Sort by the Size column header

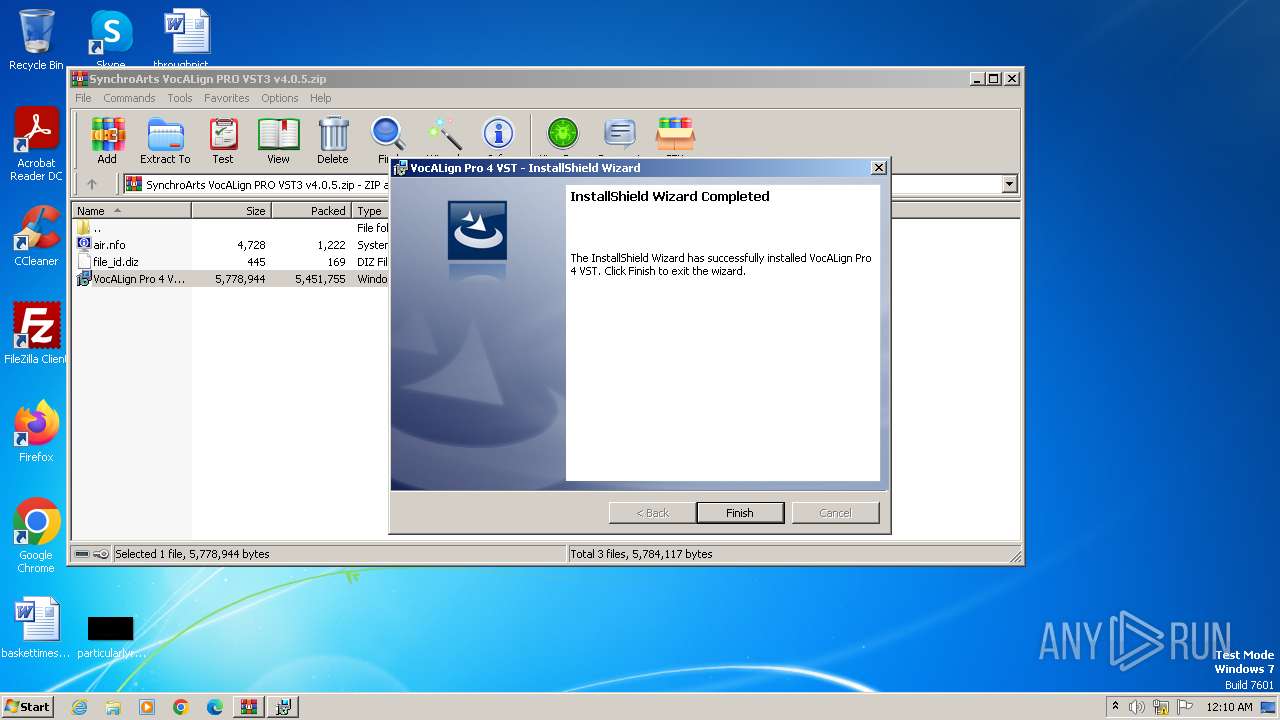(x=232, y=211)
